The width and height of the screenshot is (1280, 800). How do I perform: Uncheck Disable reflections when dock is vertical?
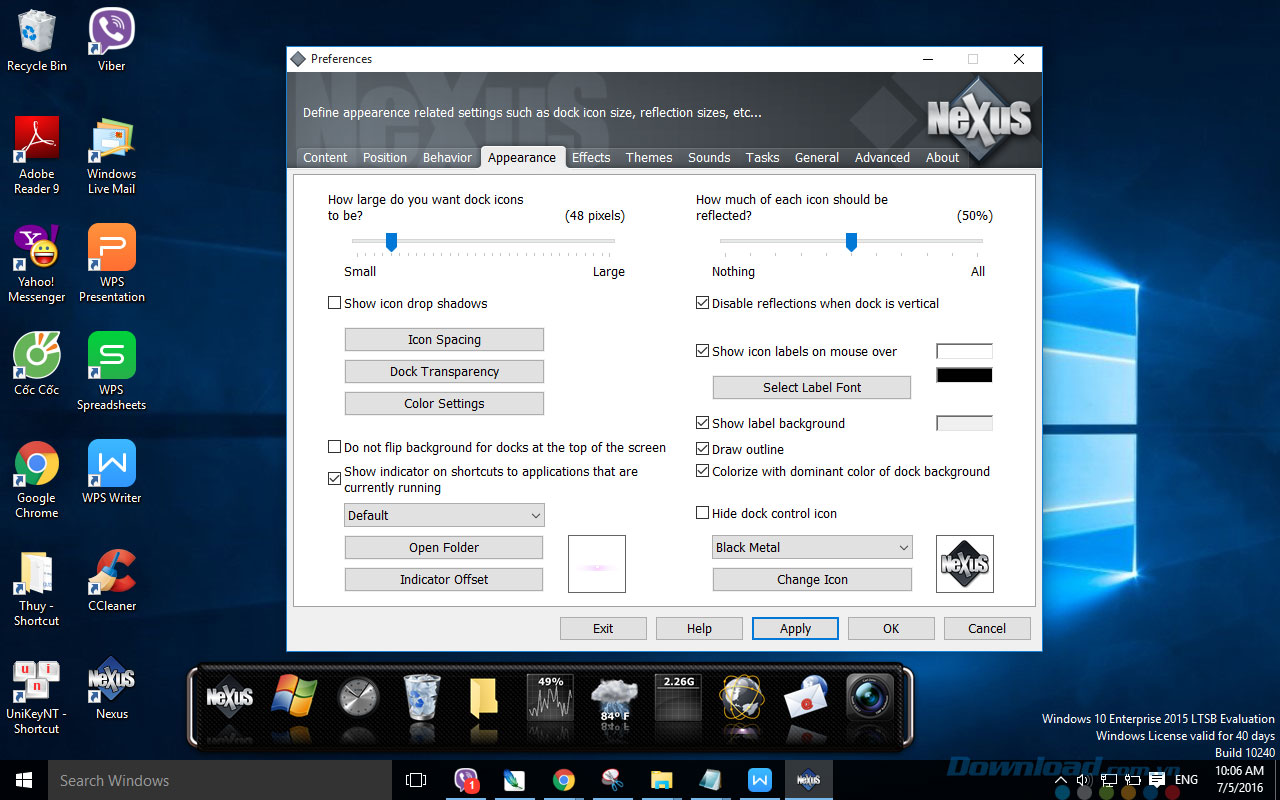(x=702, y=303)
